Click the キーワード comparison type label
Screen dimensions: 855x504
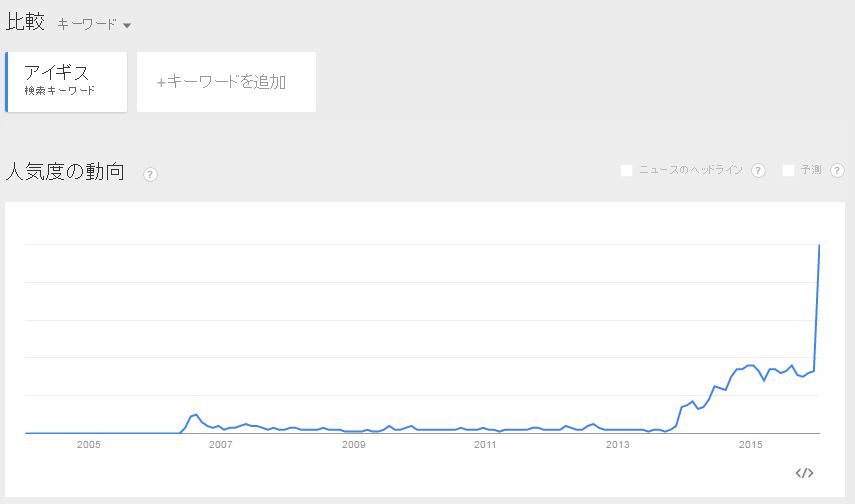[87, 24]
